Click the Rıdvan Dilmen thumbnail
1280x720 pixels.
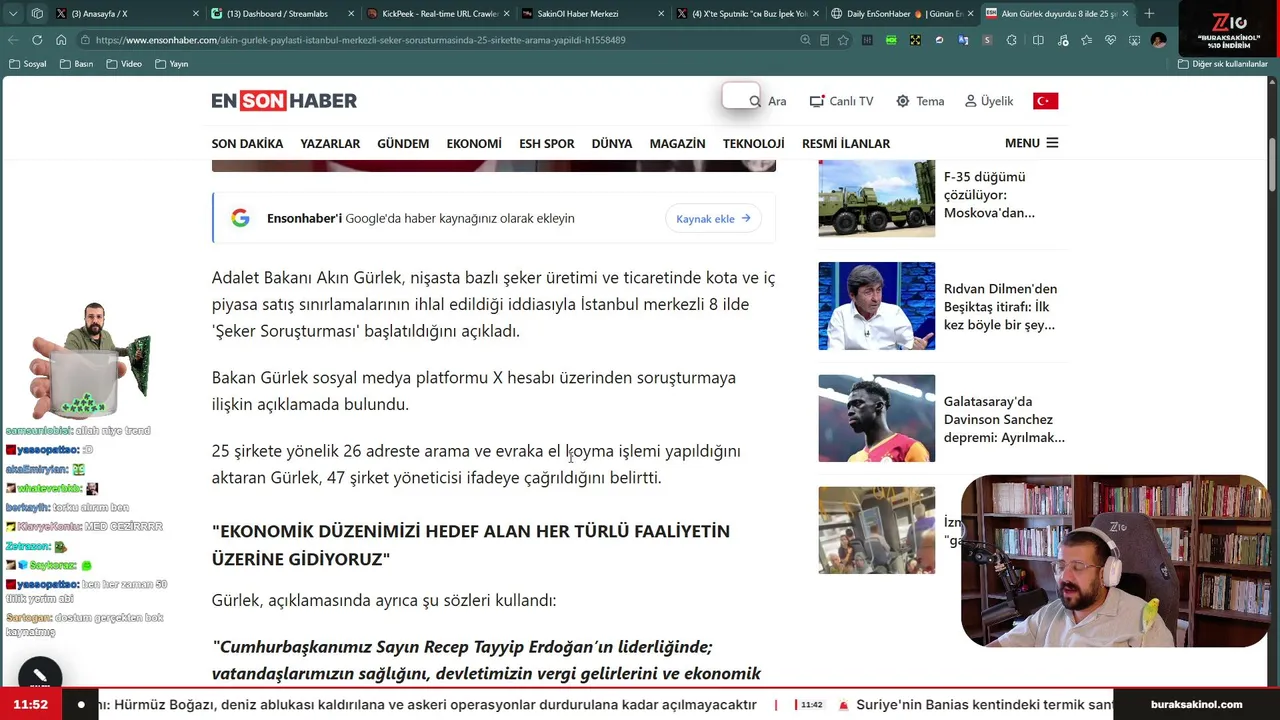point(876,306)
